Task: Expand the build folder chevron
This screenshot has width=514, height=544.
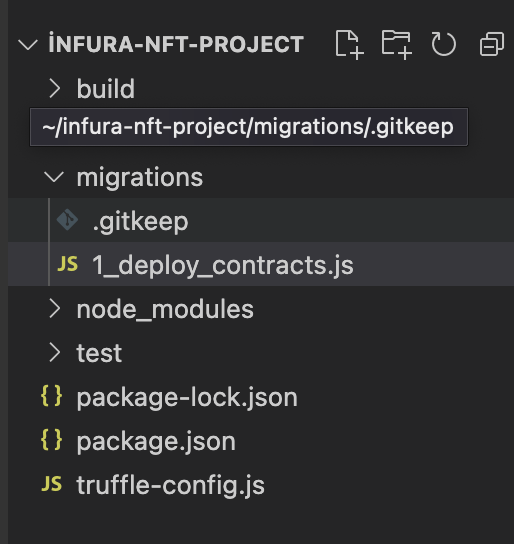Action: 55,88
